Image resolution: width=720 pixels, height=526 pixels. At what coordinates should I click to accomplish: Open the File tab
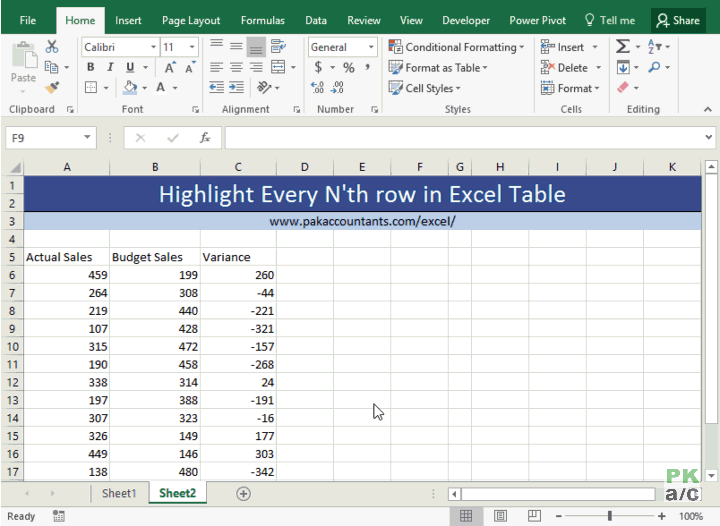(x=28, y=20)
